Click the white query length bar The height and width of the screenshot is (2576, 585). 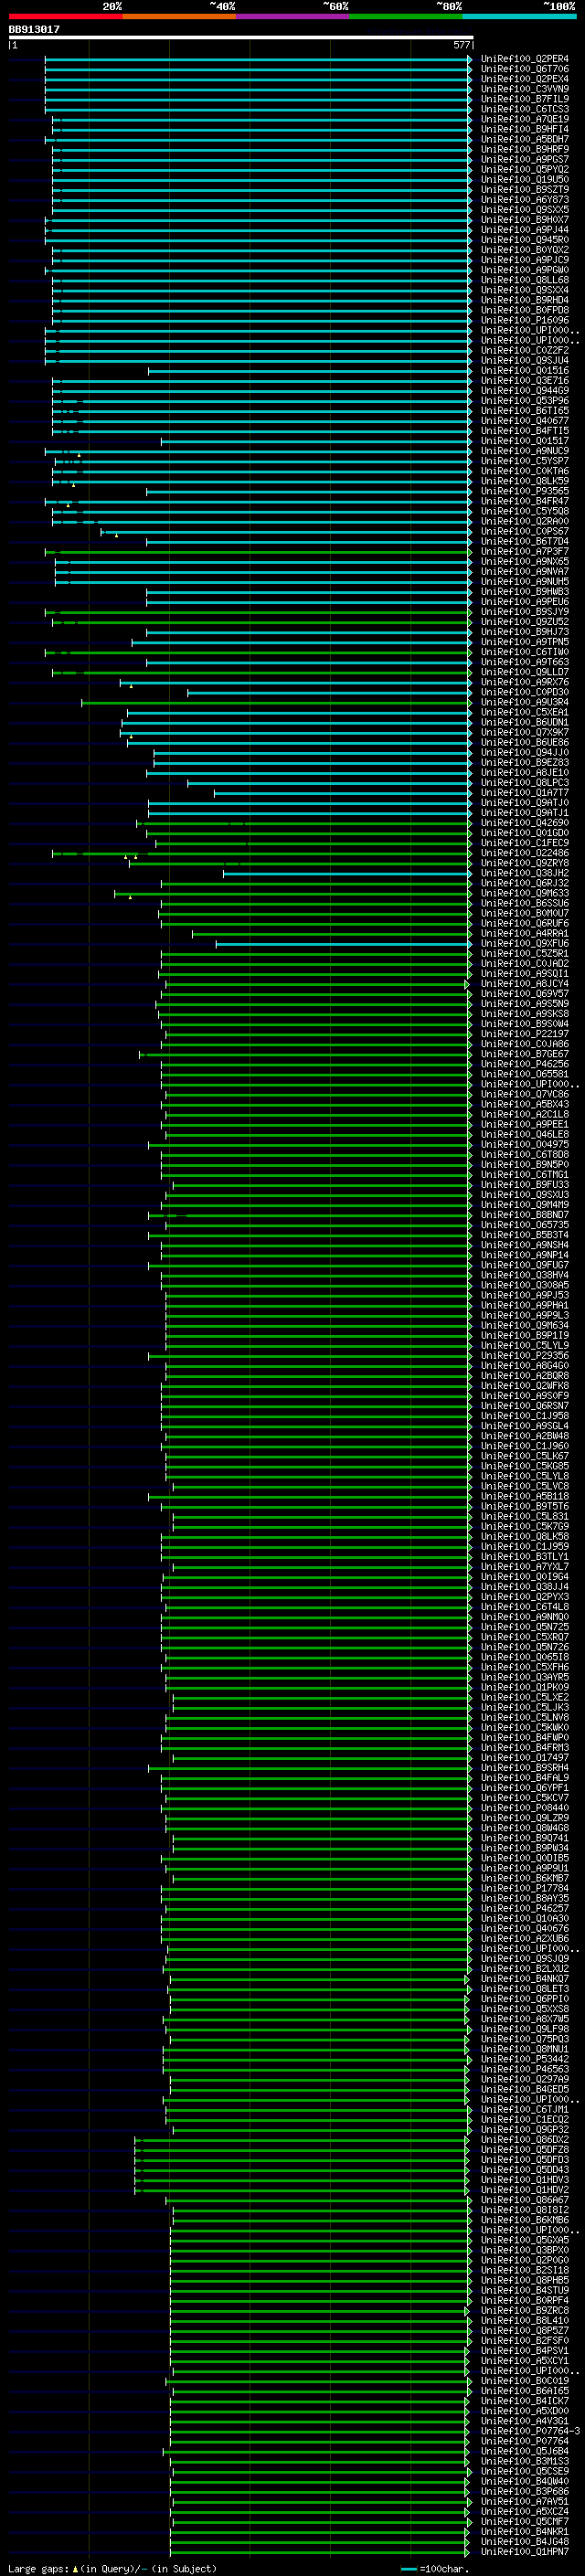coord(240,38)
